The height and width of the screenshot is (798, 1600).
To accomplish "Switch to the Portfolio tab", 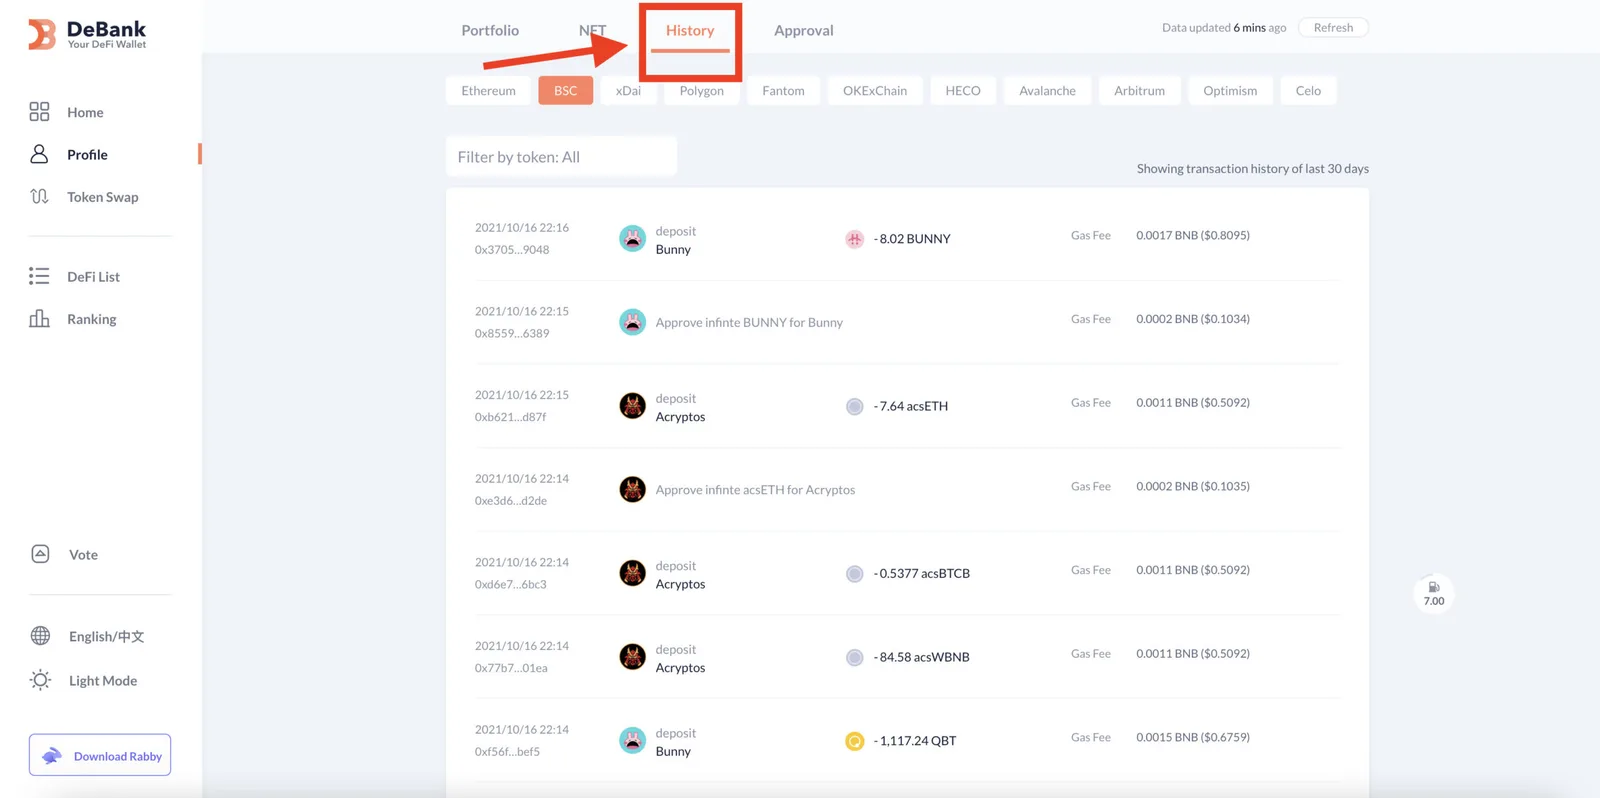I will coord(490,30).
